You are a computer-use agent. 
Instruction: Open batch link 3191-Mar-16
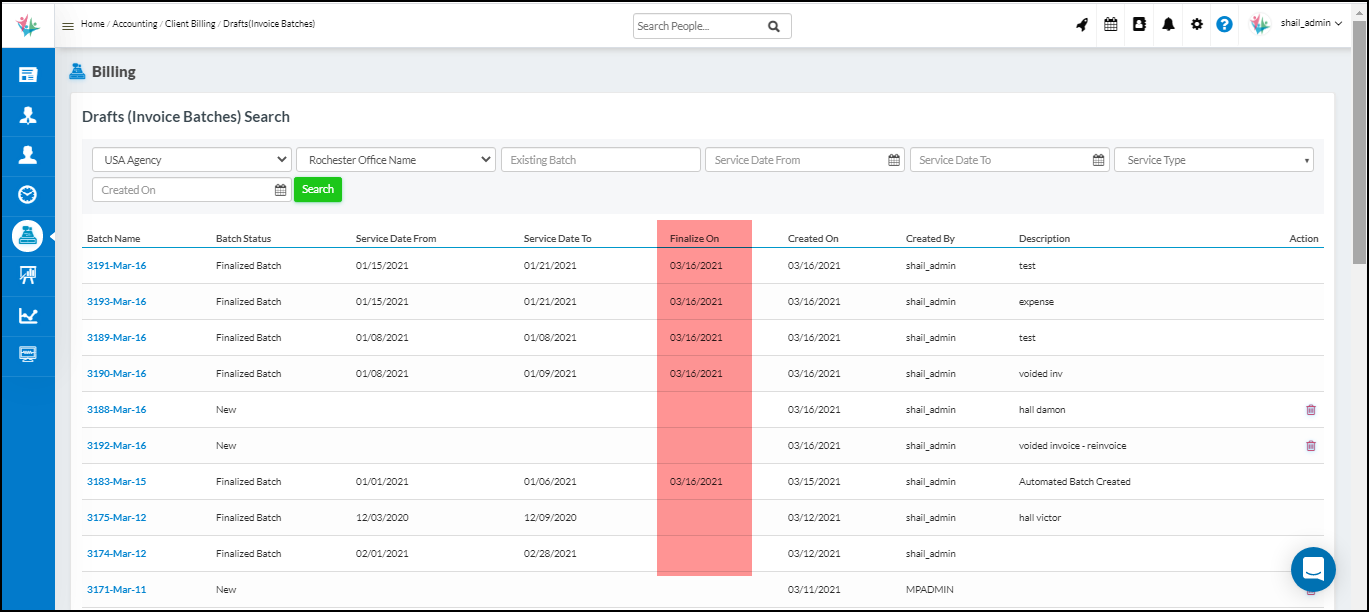click(x=116, y=266)
